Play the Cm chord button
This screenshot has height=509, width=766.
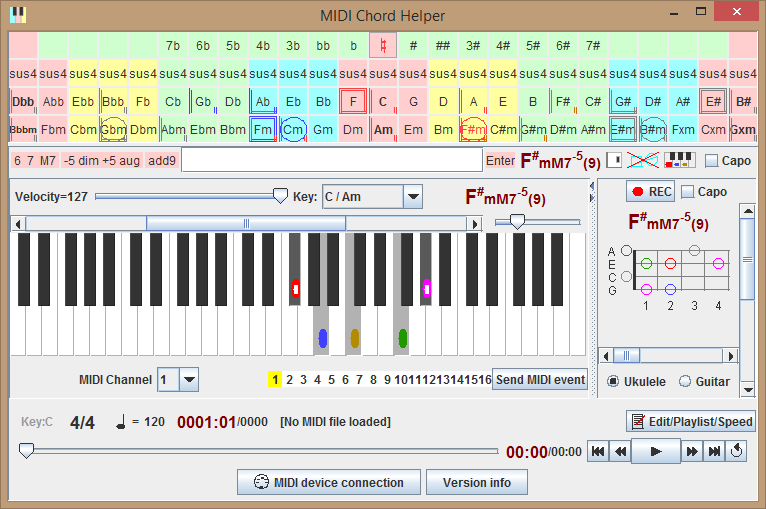coord(293,129)
